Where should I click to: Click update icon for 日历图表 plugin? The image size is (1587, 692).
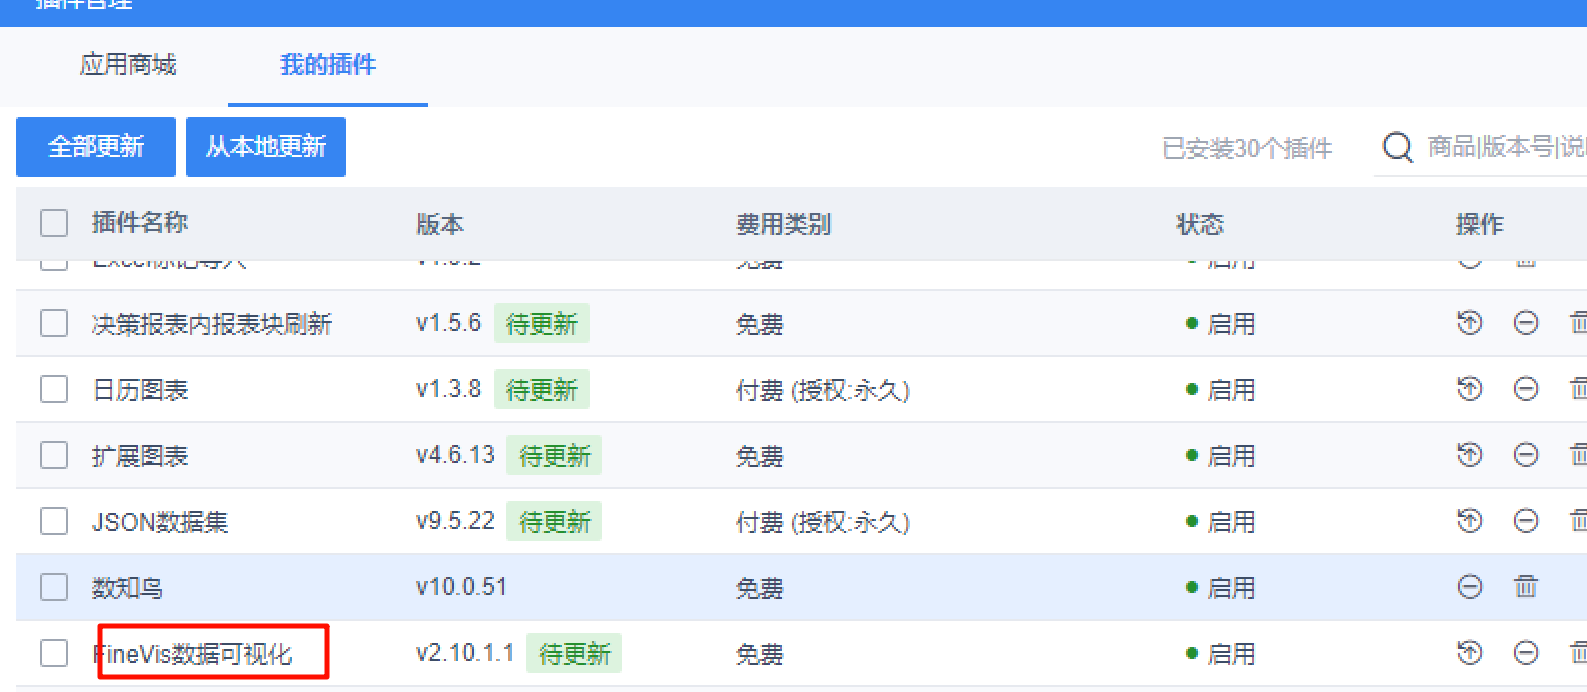pos(1469,389)
